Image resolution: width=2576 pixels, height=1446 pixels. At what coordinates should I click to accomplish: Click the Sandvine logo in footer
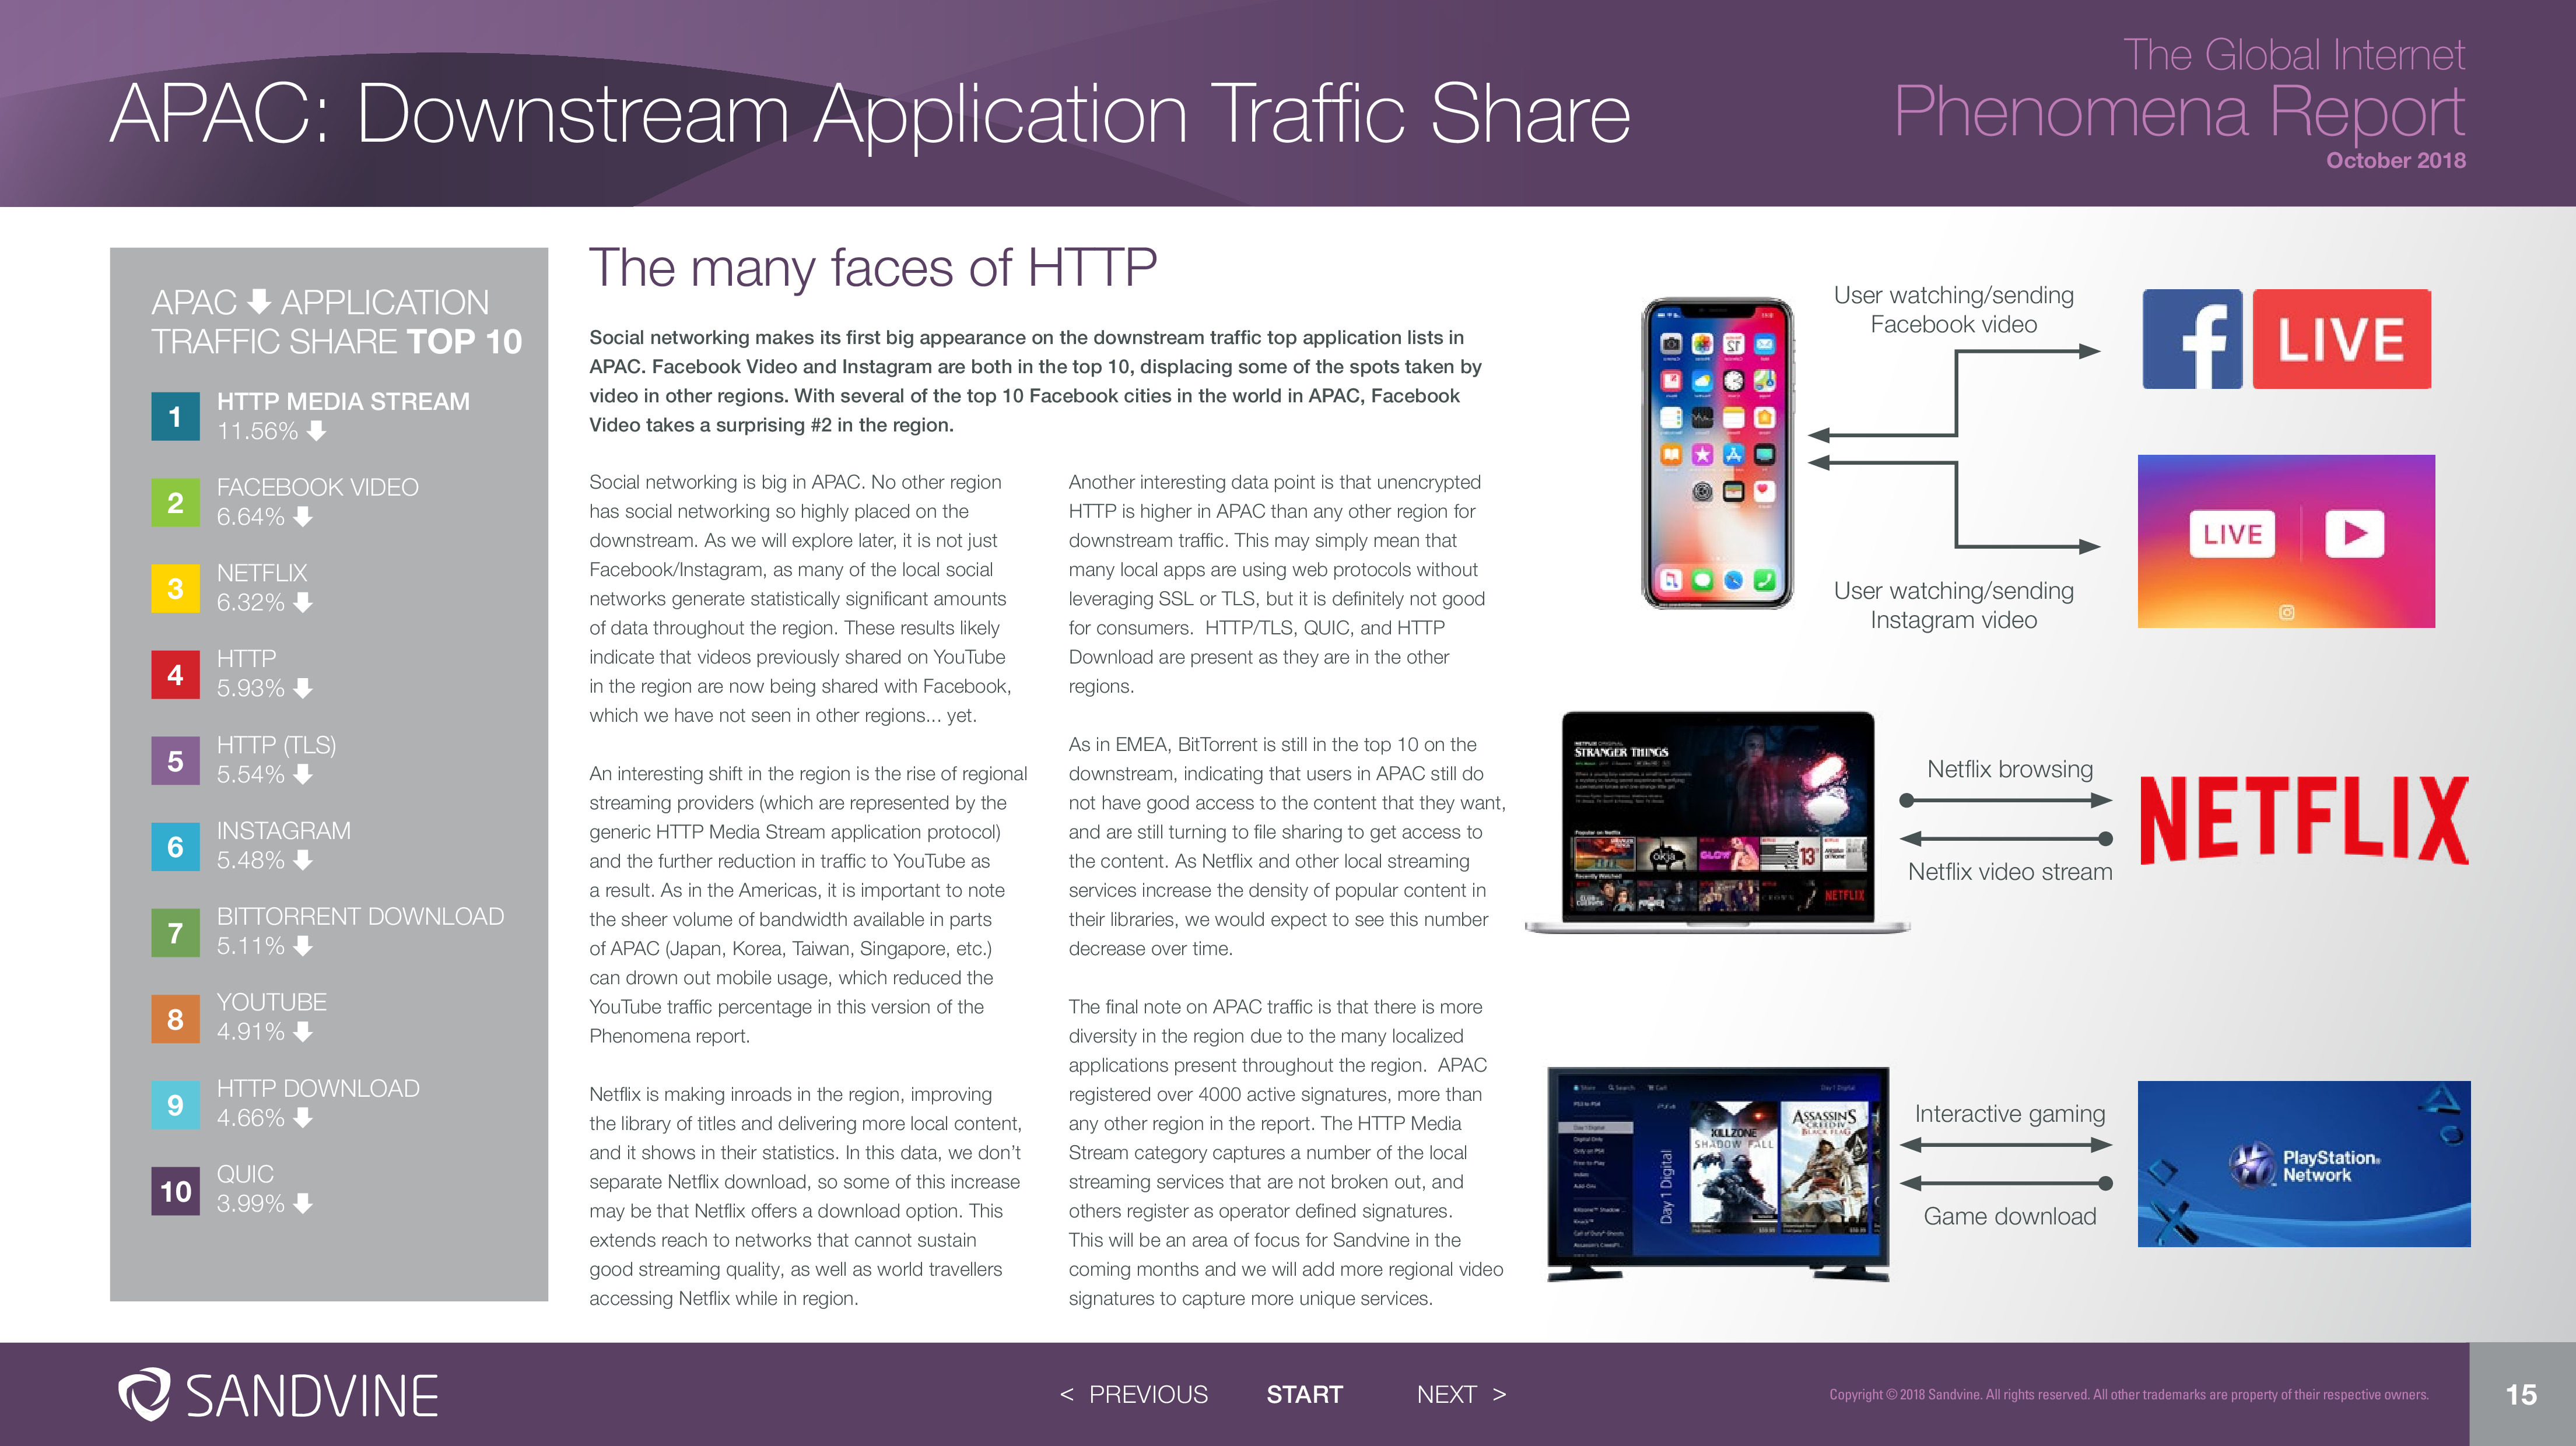click(278, 1394)
